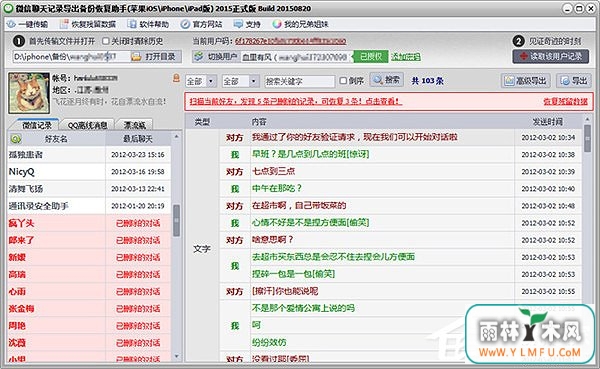This screenshot has height=369, width=600.
Task: Open 恢复残留数据 toolbar item
Action: (x=88, y=24)
